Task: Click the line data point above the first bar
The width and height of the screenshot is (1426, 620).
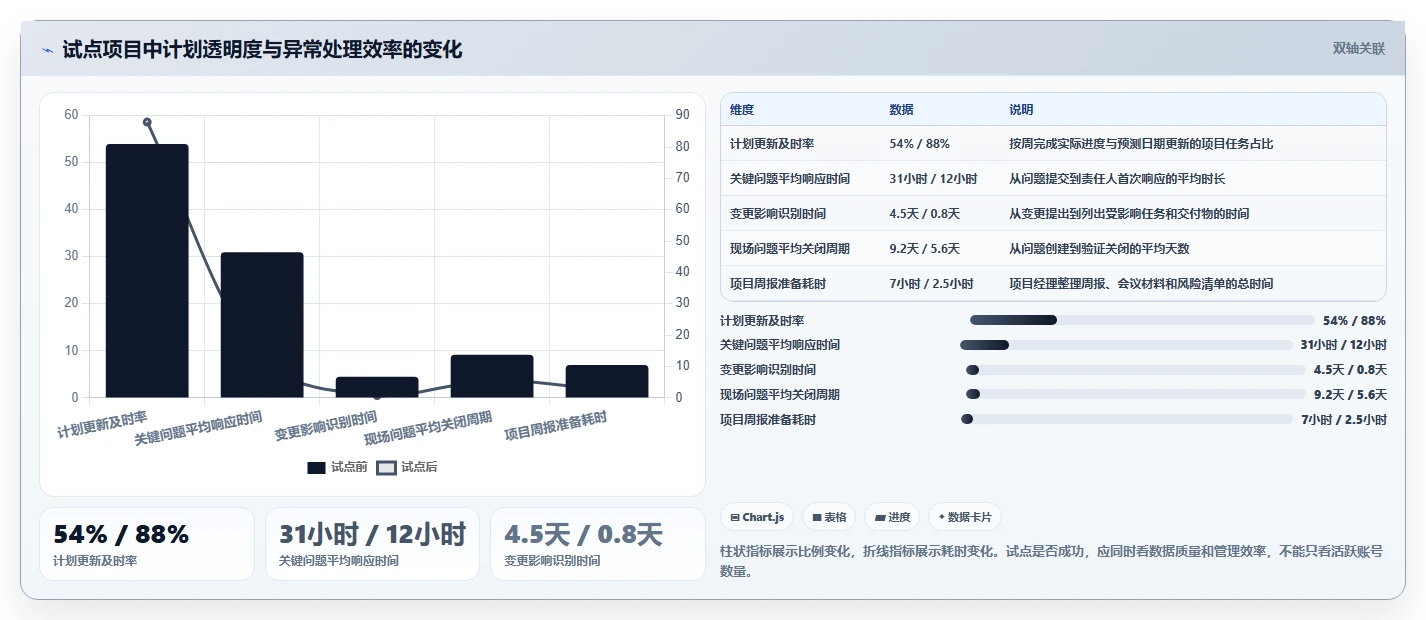Action: coord(147,122)
